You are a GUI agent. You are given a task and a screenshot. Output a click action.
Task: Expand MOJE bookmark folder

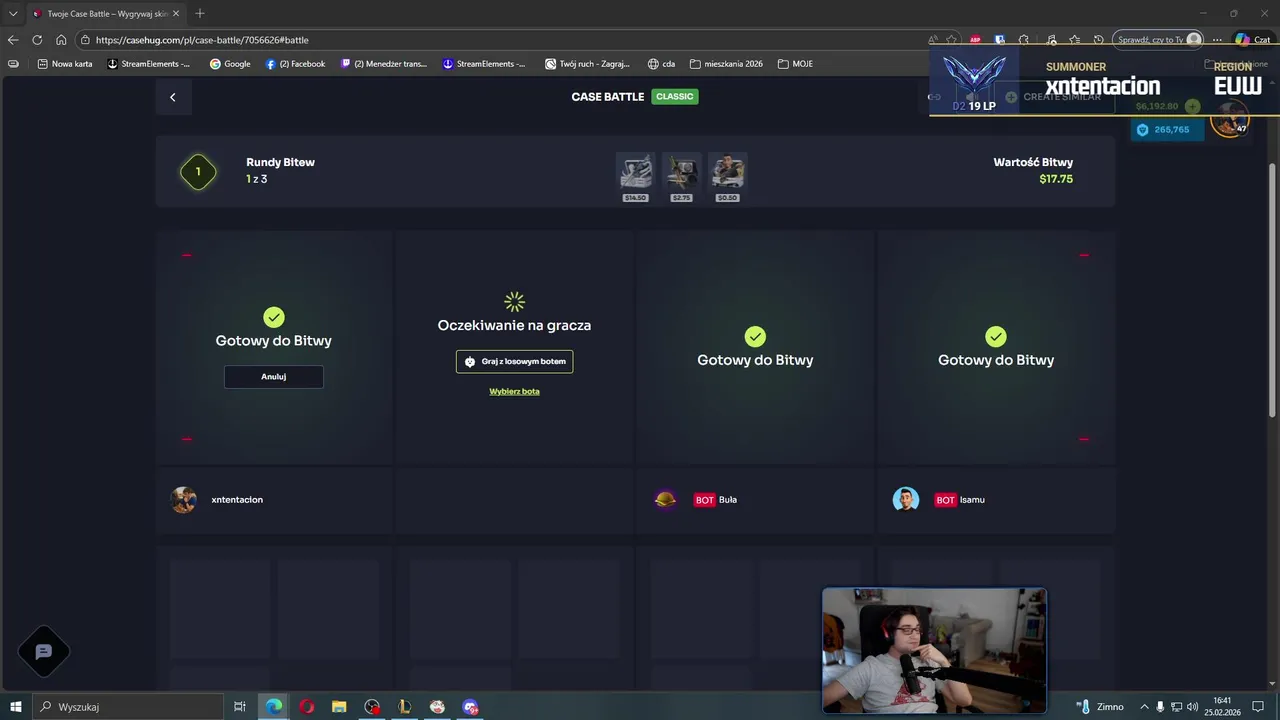(x=795, y=64)
